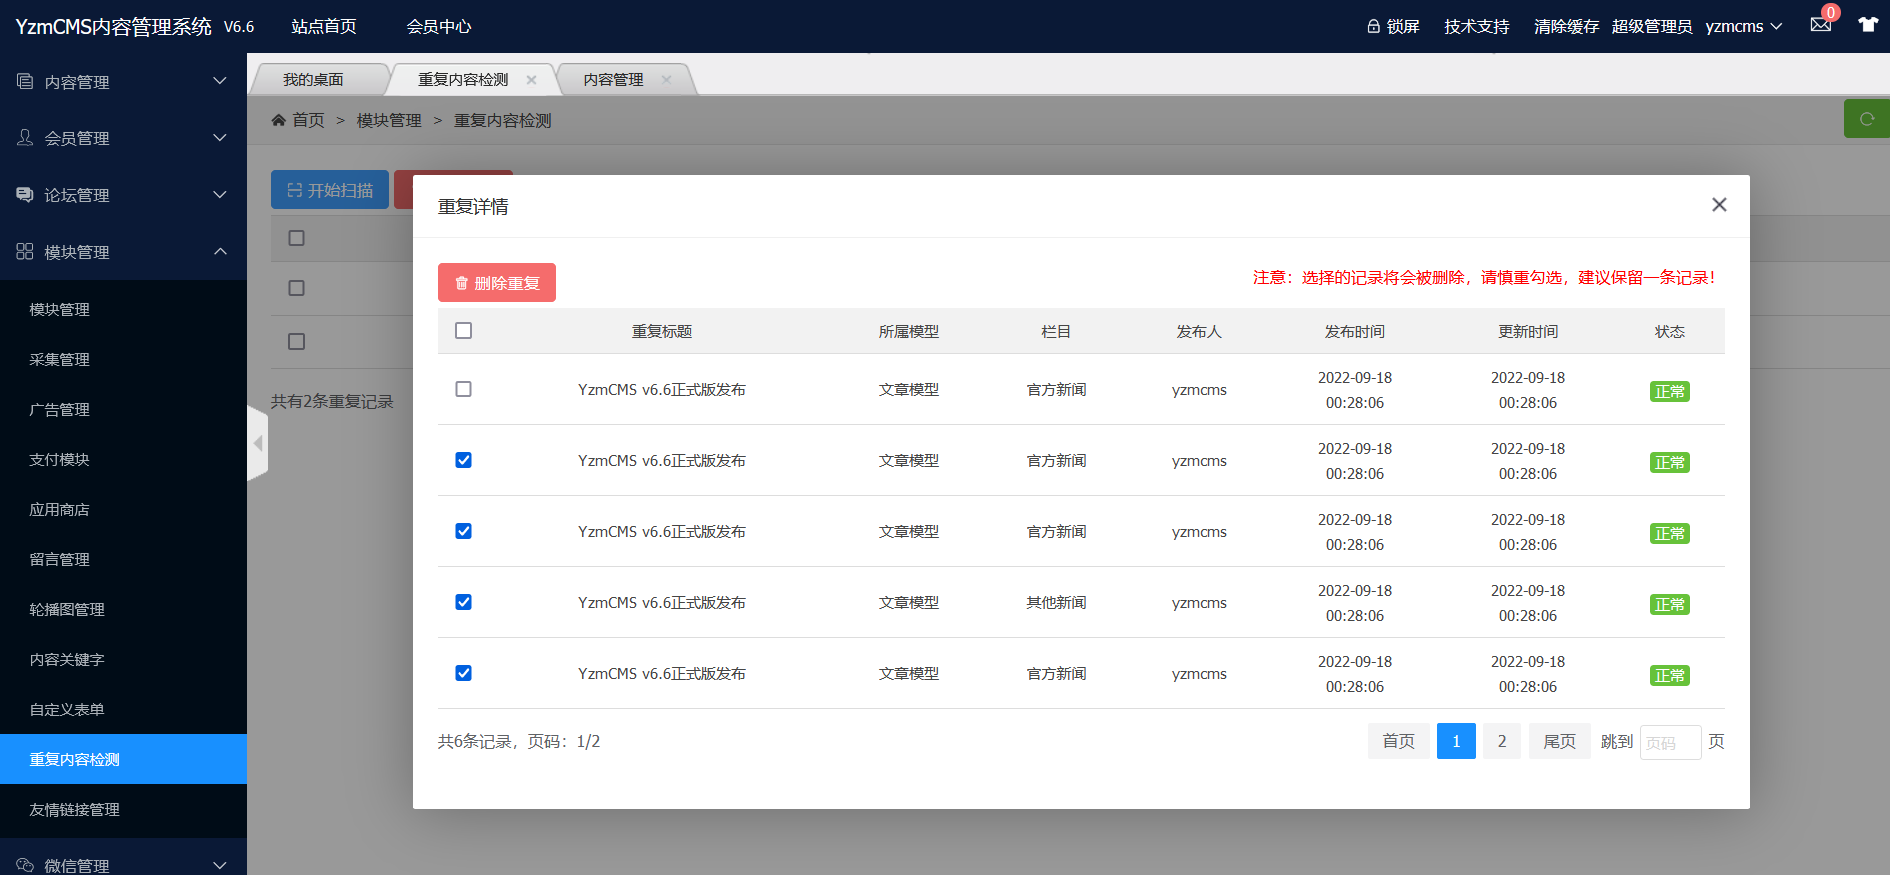Expand the 论坛管理 sidebar section

(x=123, y=195)
